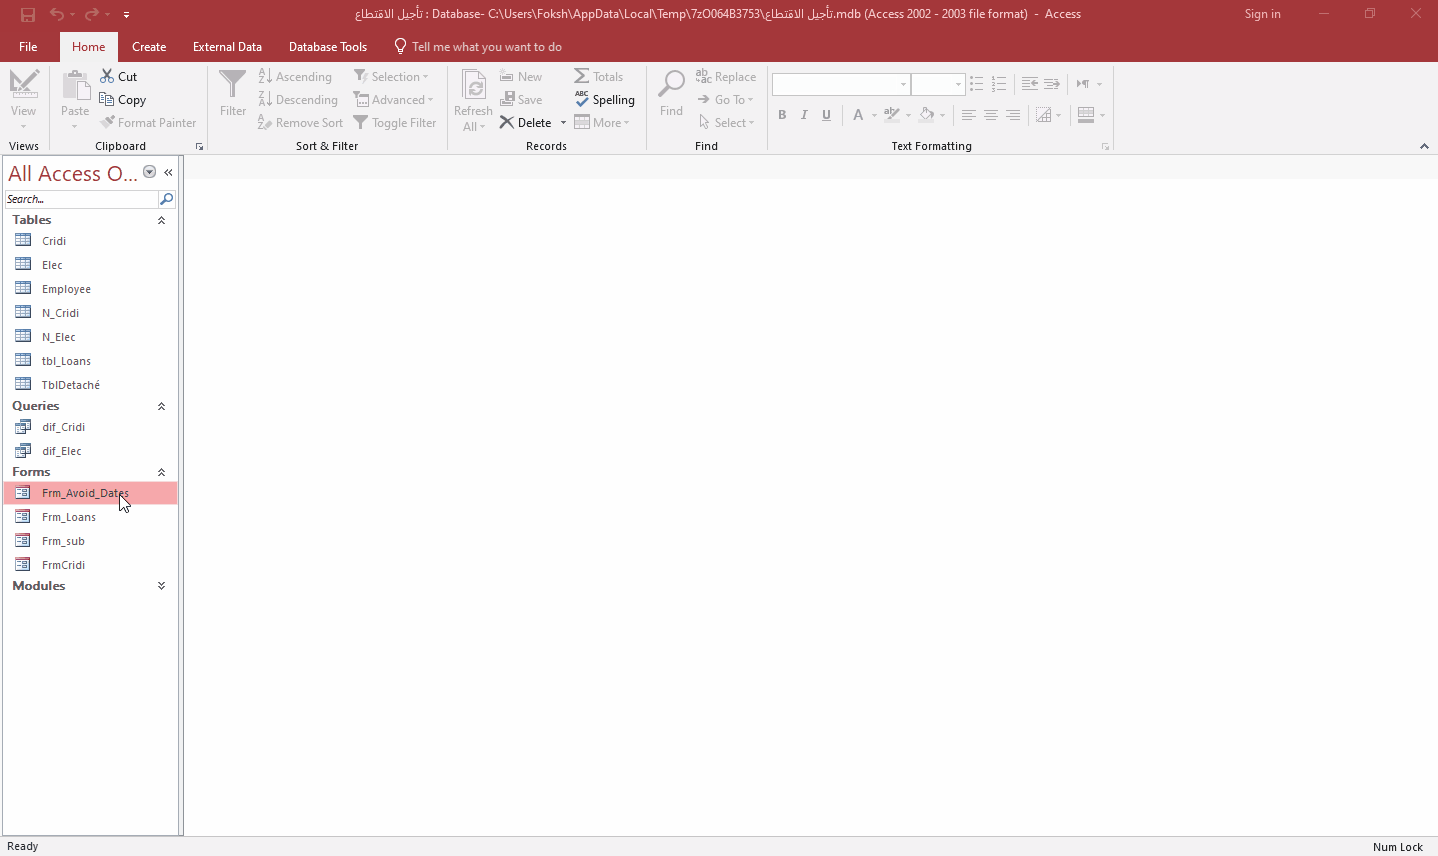
Task: Switch to Database Tools tab
Action: click(x=327, y=47)
